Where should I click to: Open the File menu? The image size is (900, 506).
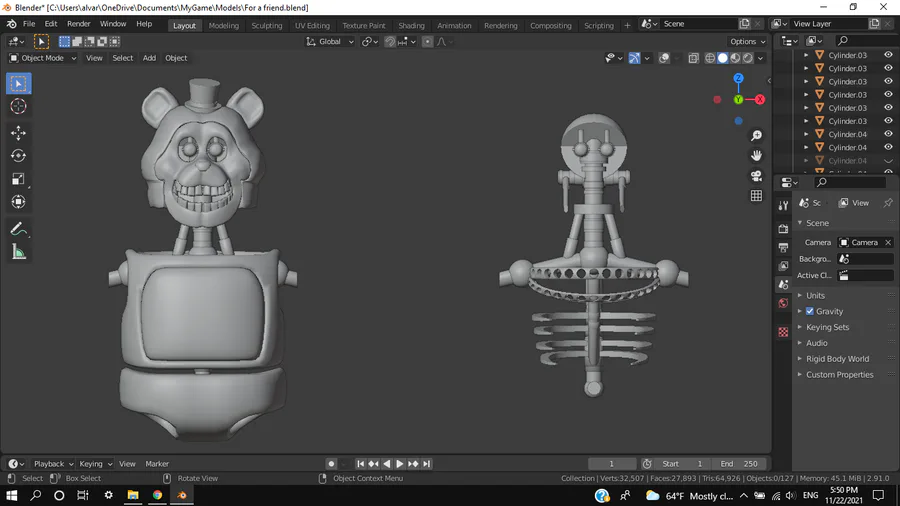coord(29,24)
